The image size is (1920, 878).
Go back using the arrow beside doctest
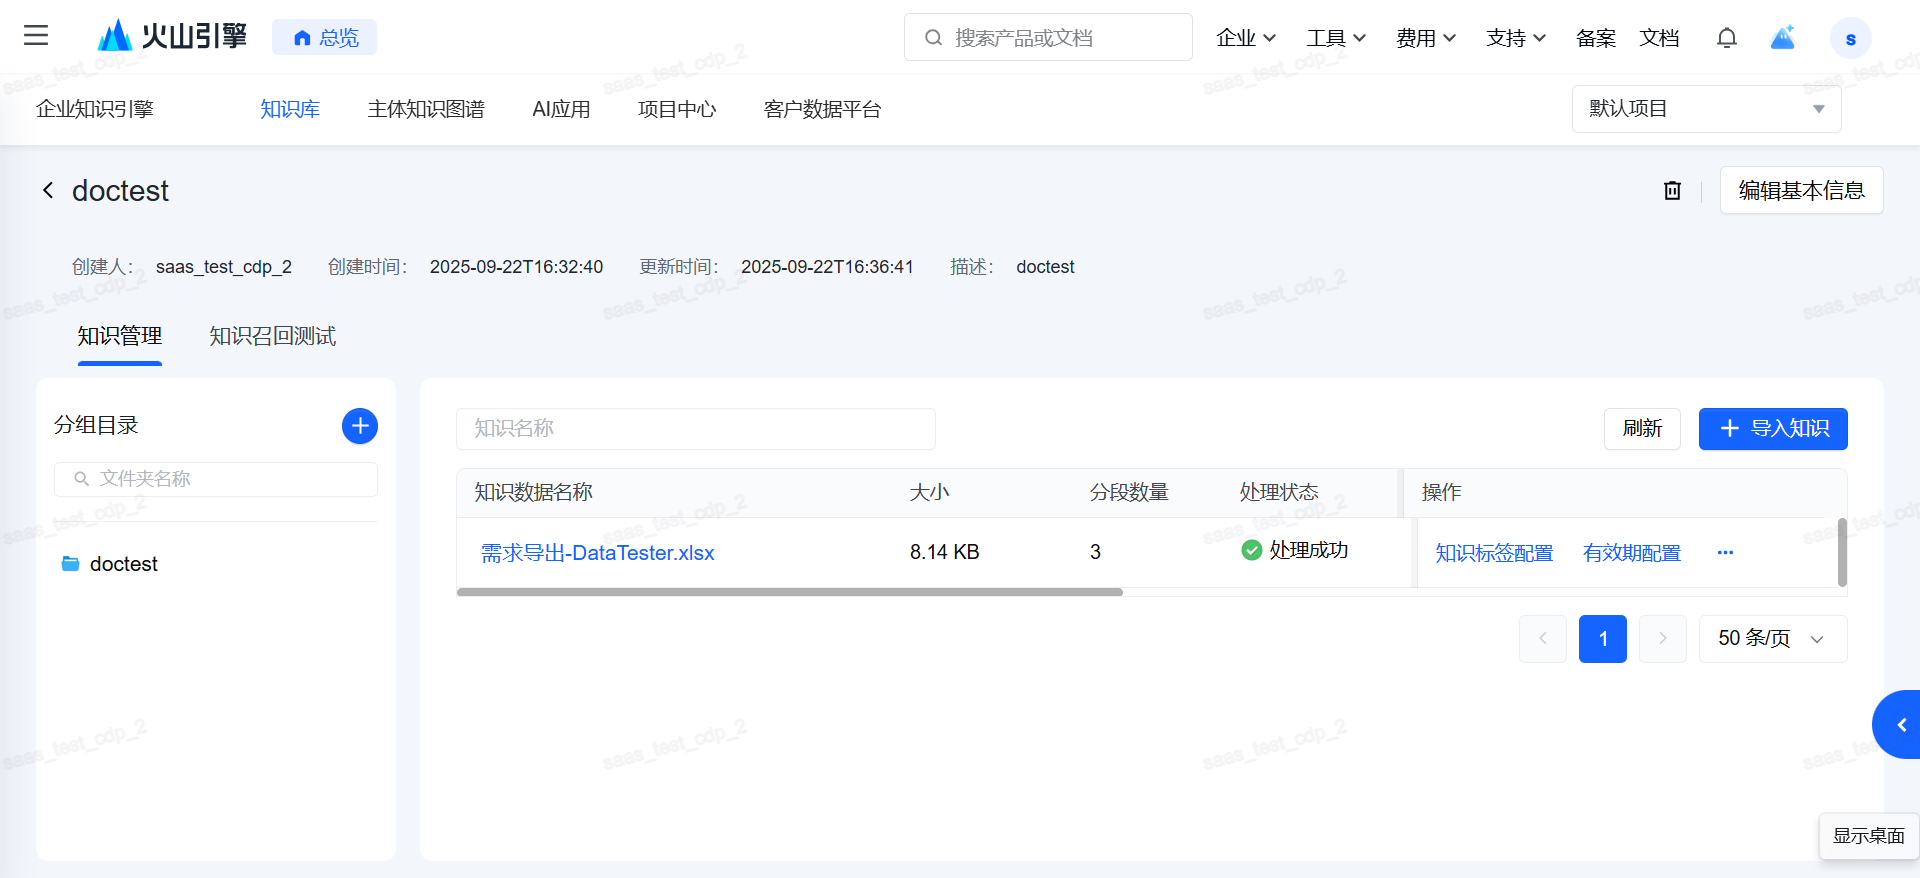47,190
